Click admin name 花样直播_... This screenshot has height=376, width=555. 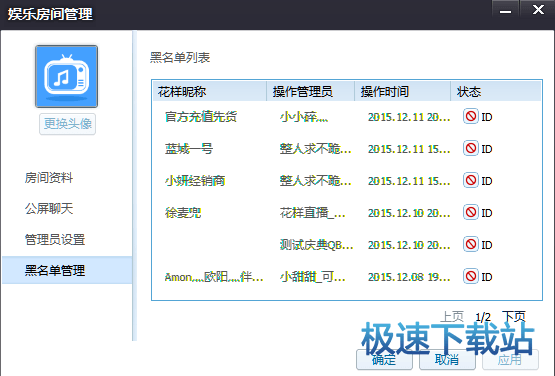coord(312,213)
